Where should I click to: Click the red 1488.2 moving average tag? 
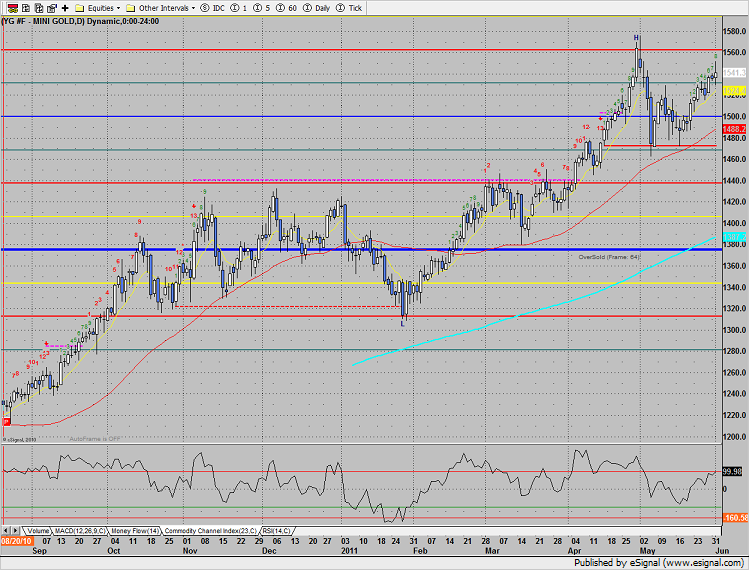coord(734,129)
